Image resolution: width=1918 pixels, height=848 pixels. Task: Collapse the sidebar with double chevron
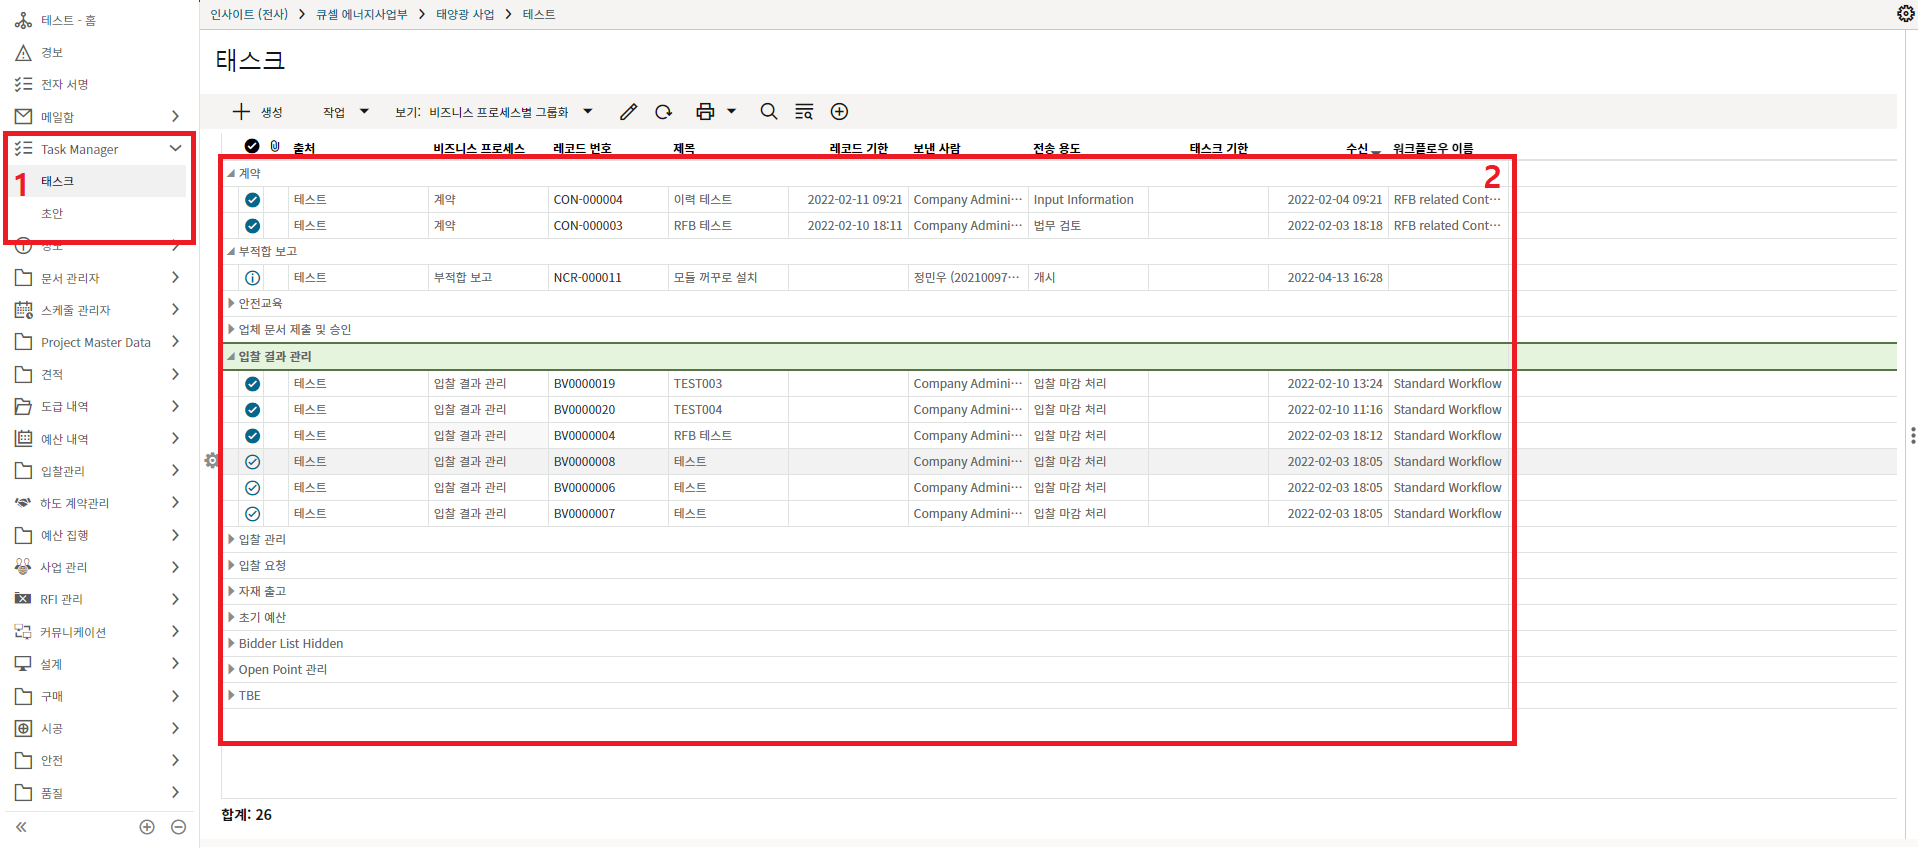(x=21, y=827)
